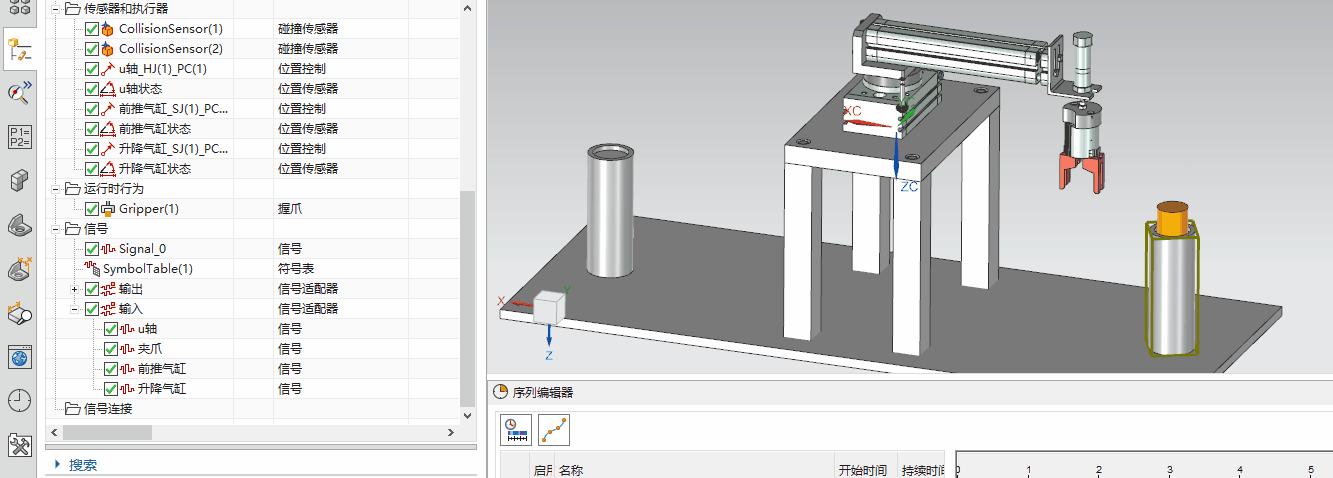Open the History clock sidebar icon
The image size is (1333, 478).
(x=19, y=400)
